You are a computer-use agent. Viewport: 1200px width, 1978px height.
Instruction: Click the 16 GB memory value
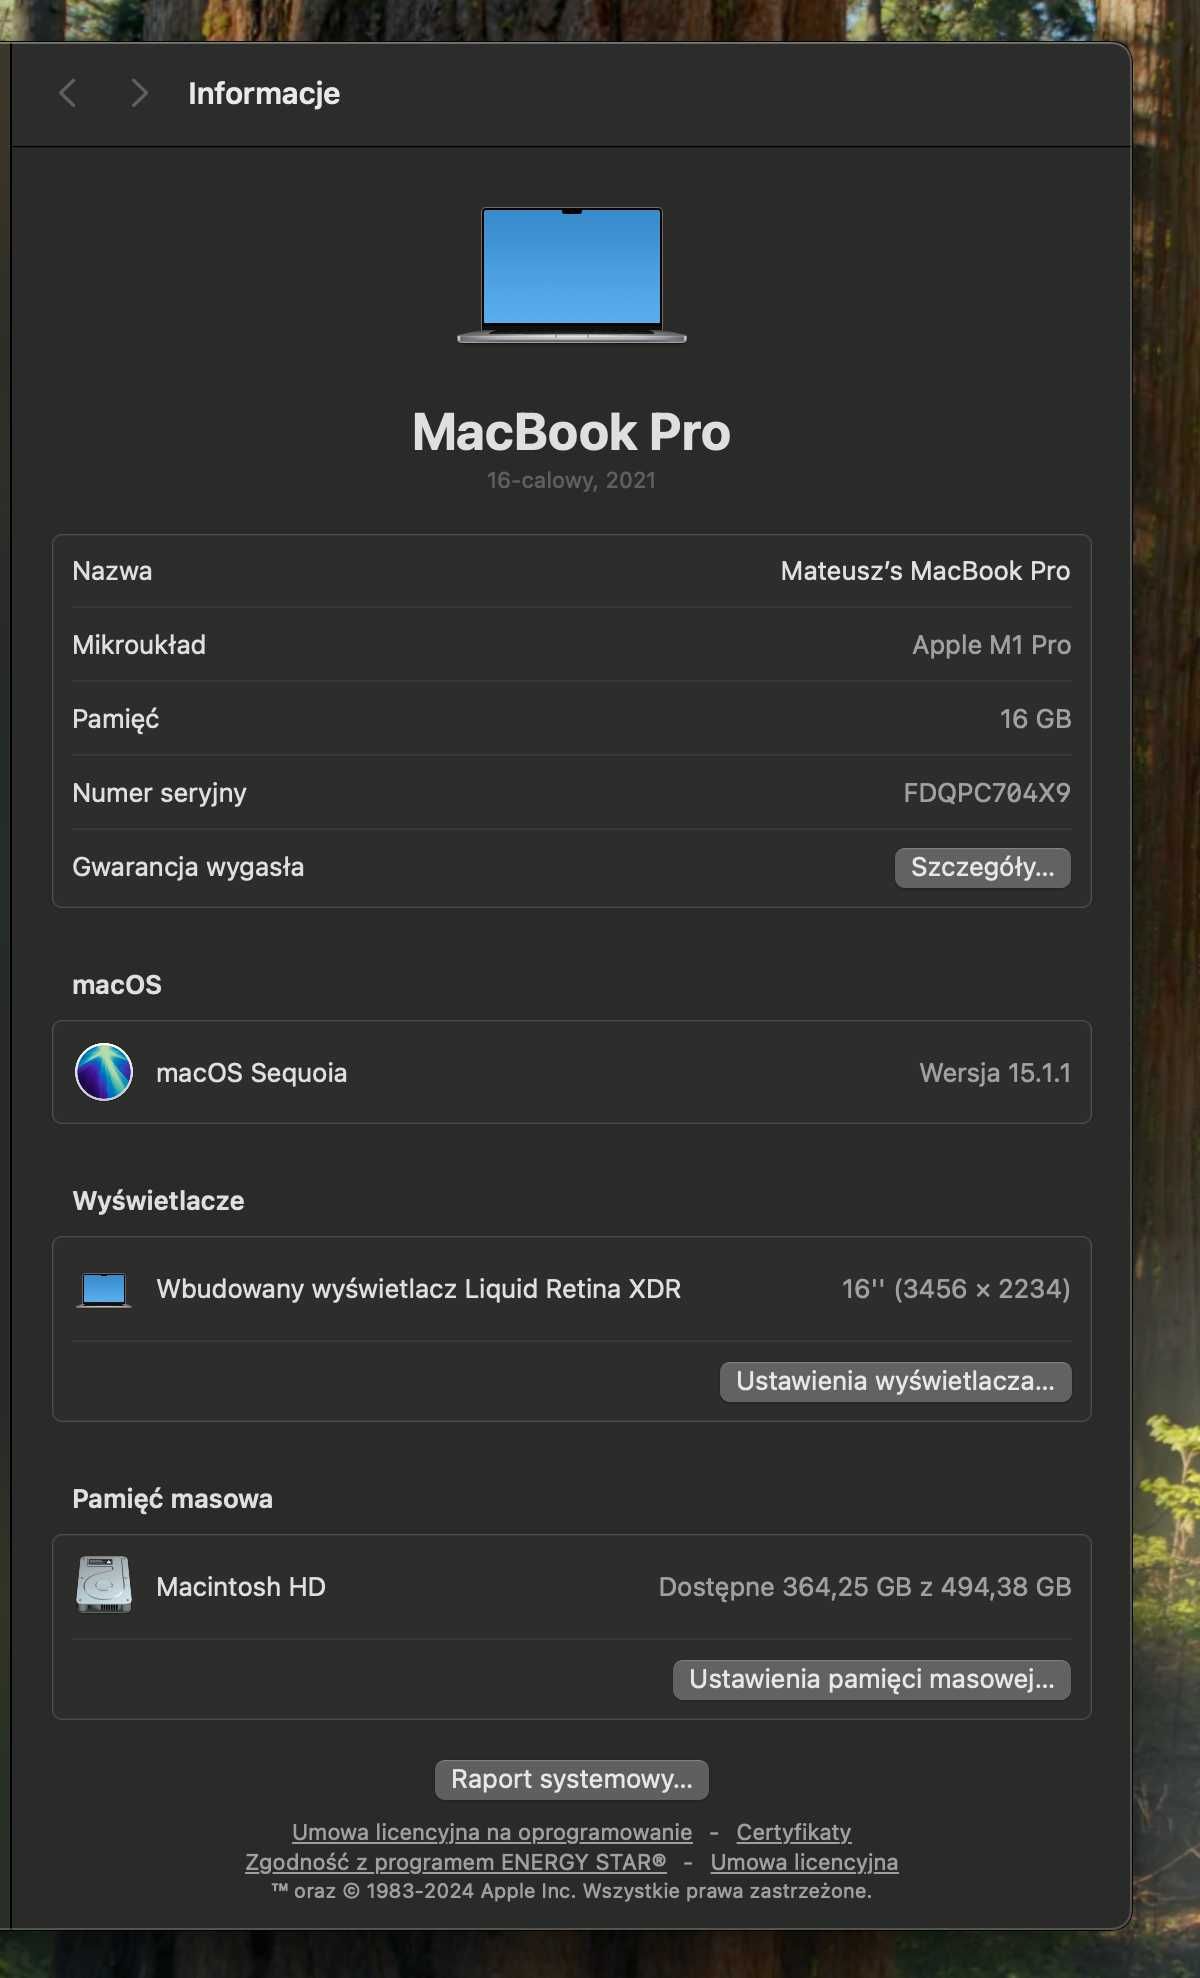(1035, 719)
